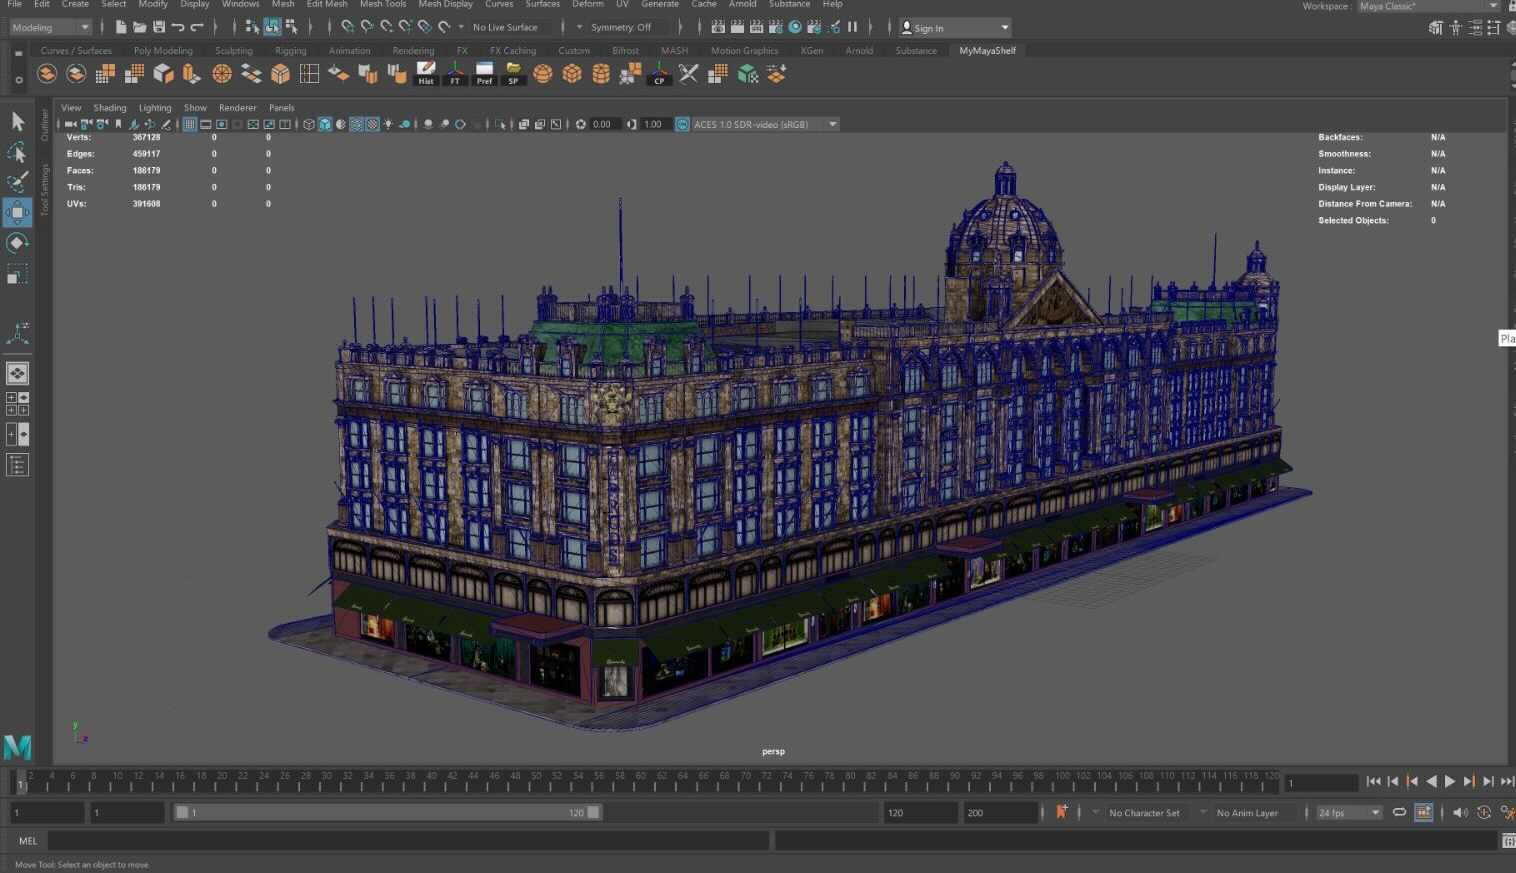
Task: Open the Modeling menu set dropdown
Action: (x=50, y=27)
